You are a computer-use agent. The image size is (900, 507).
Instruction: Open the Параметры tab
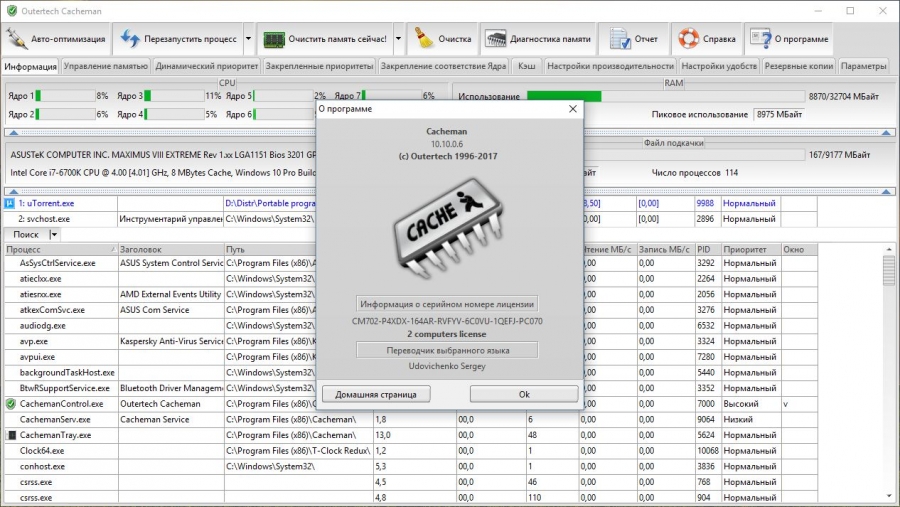pyautogui.click(x=863, y=66)
